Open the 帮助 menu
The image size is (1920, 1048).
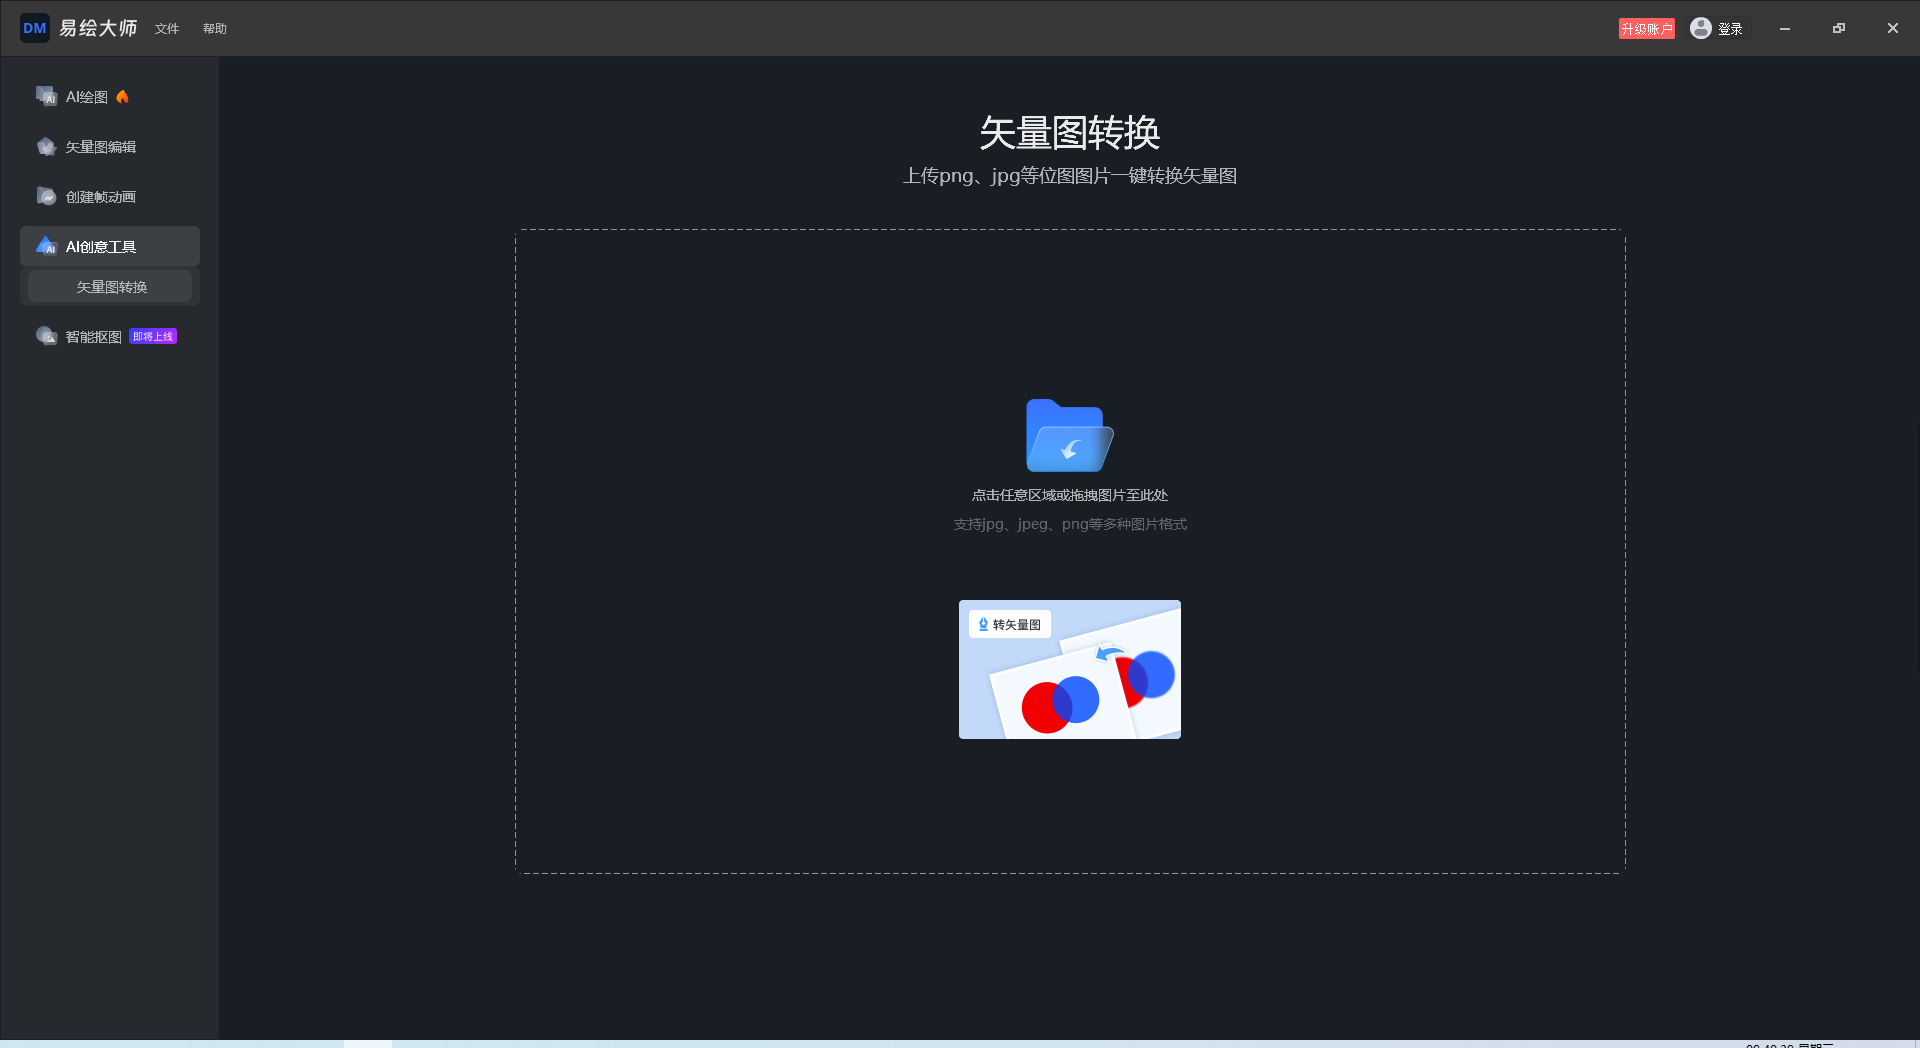[215, 29]
